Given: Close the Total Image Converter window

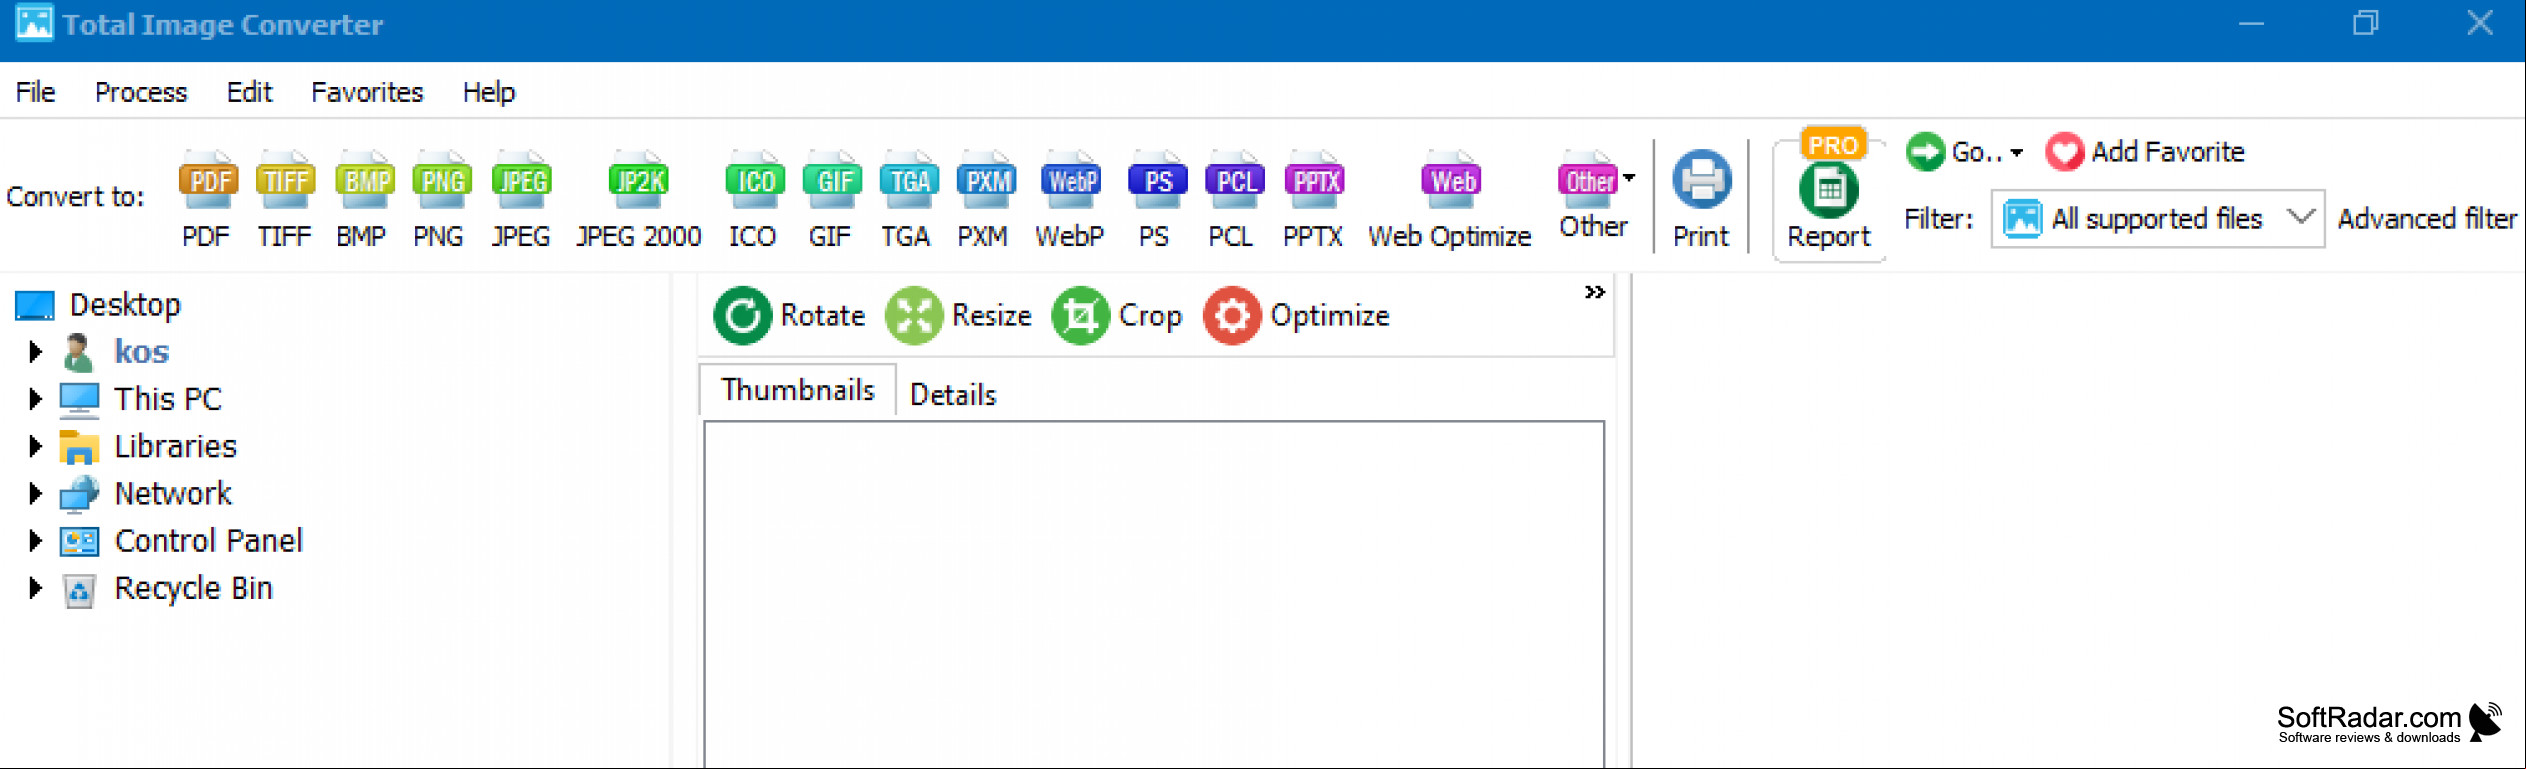Looking at the screenshot, I should 2479,24.
